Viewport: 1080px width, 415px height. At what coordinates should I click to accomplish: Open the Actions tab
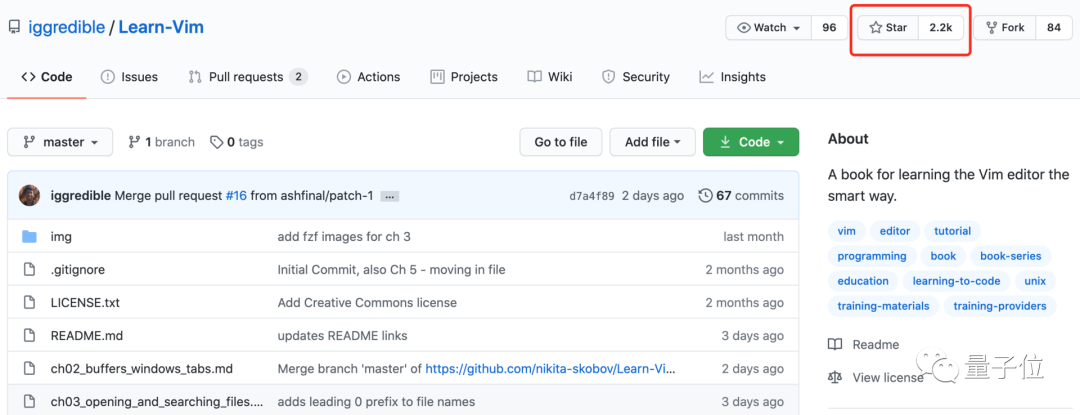pyautogui.click(x=368, y=77)
